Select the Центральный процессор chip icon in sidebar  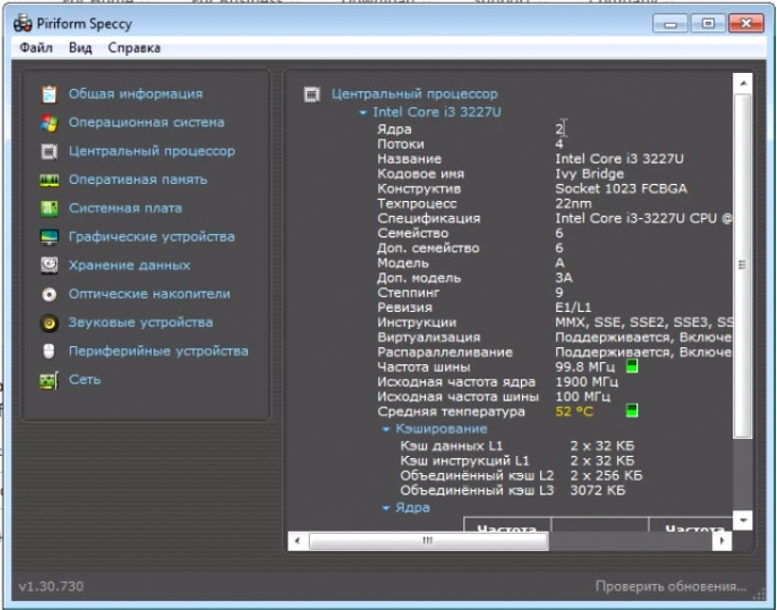click(x=49, y=152)
